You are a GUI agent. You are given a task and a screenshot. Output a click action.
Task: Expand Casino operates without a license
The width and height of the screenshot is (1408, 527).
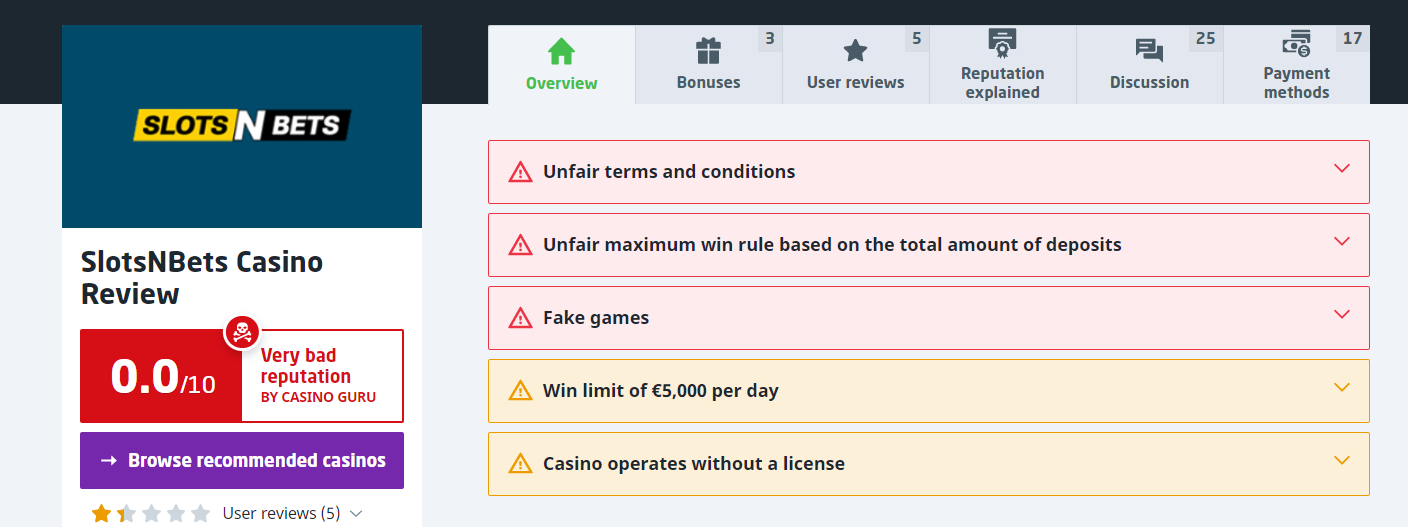coord(1342,460)
